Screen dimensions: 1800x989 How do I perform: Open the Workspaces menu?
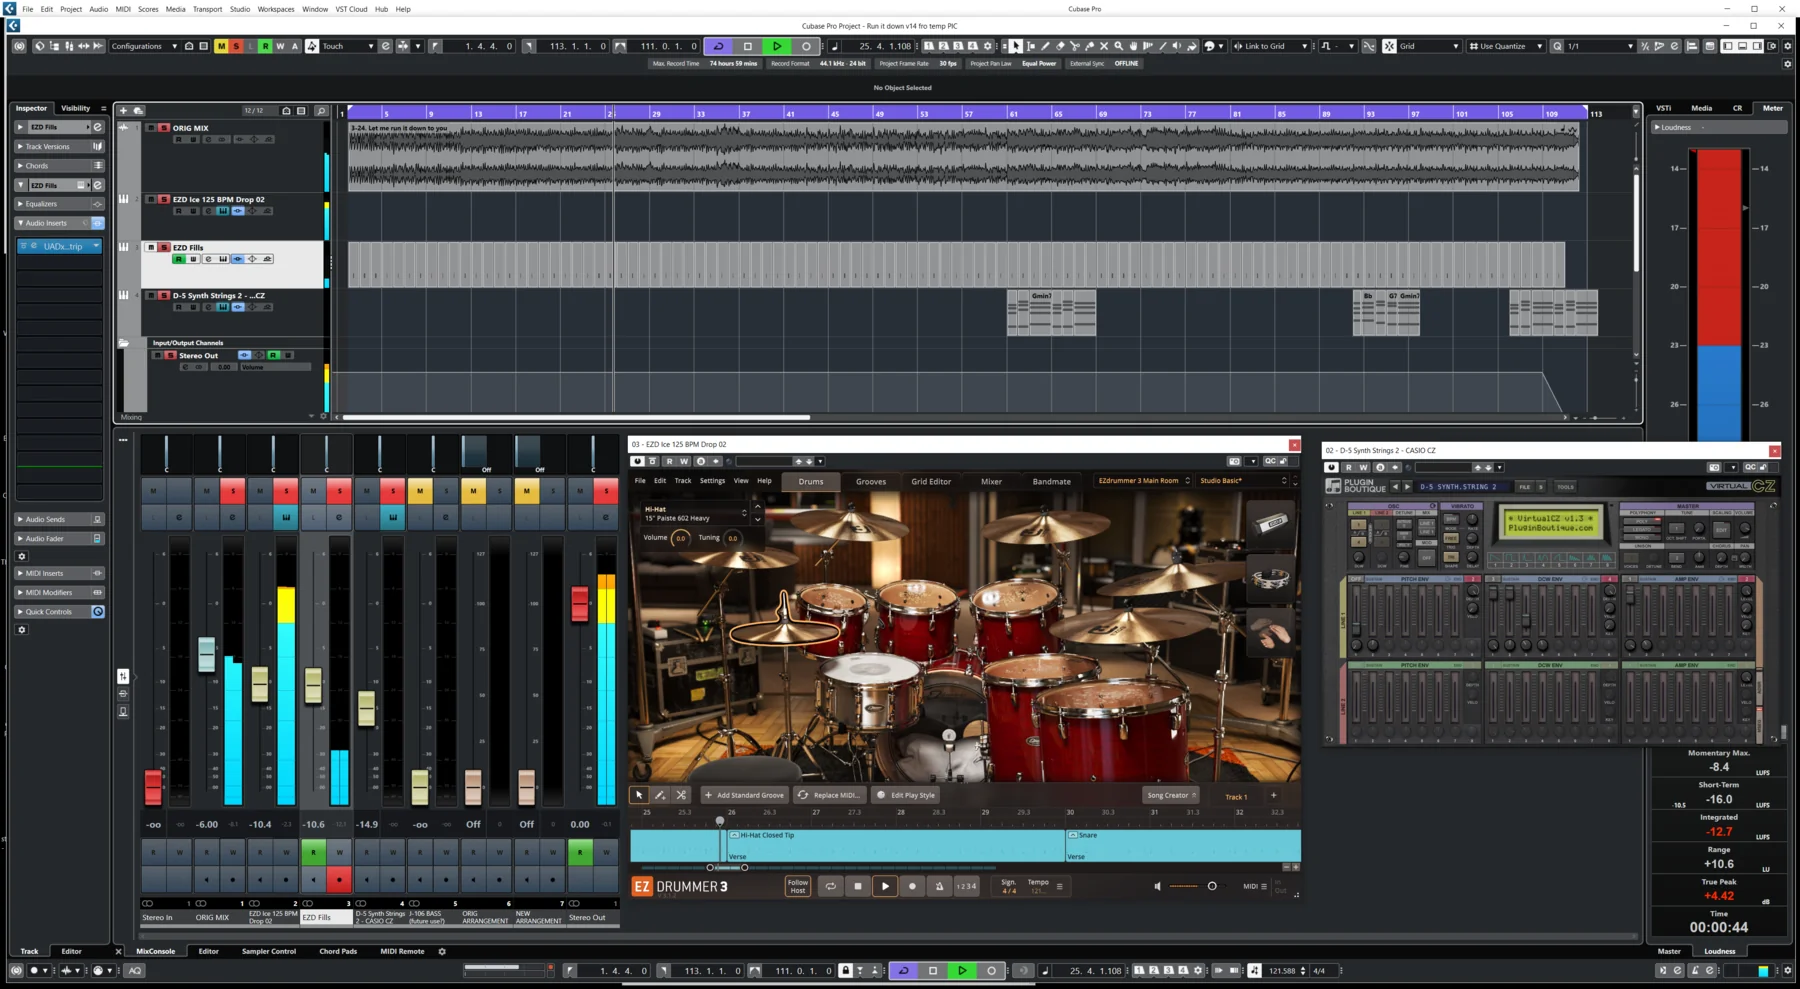pyautogui.click(x=276, y=9)
